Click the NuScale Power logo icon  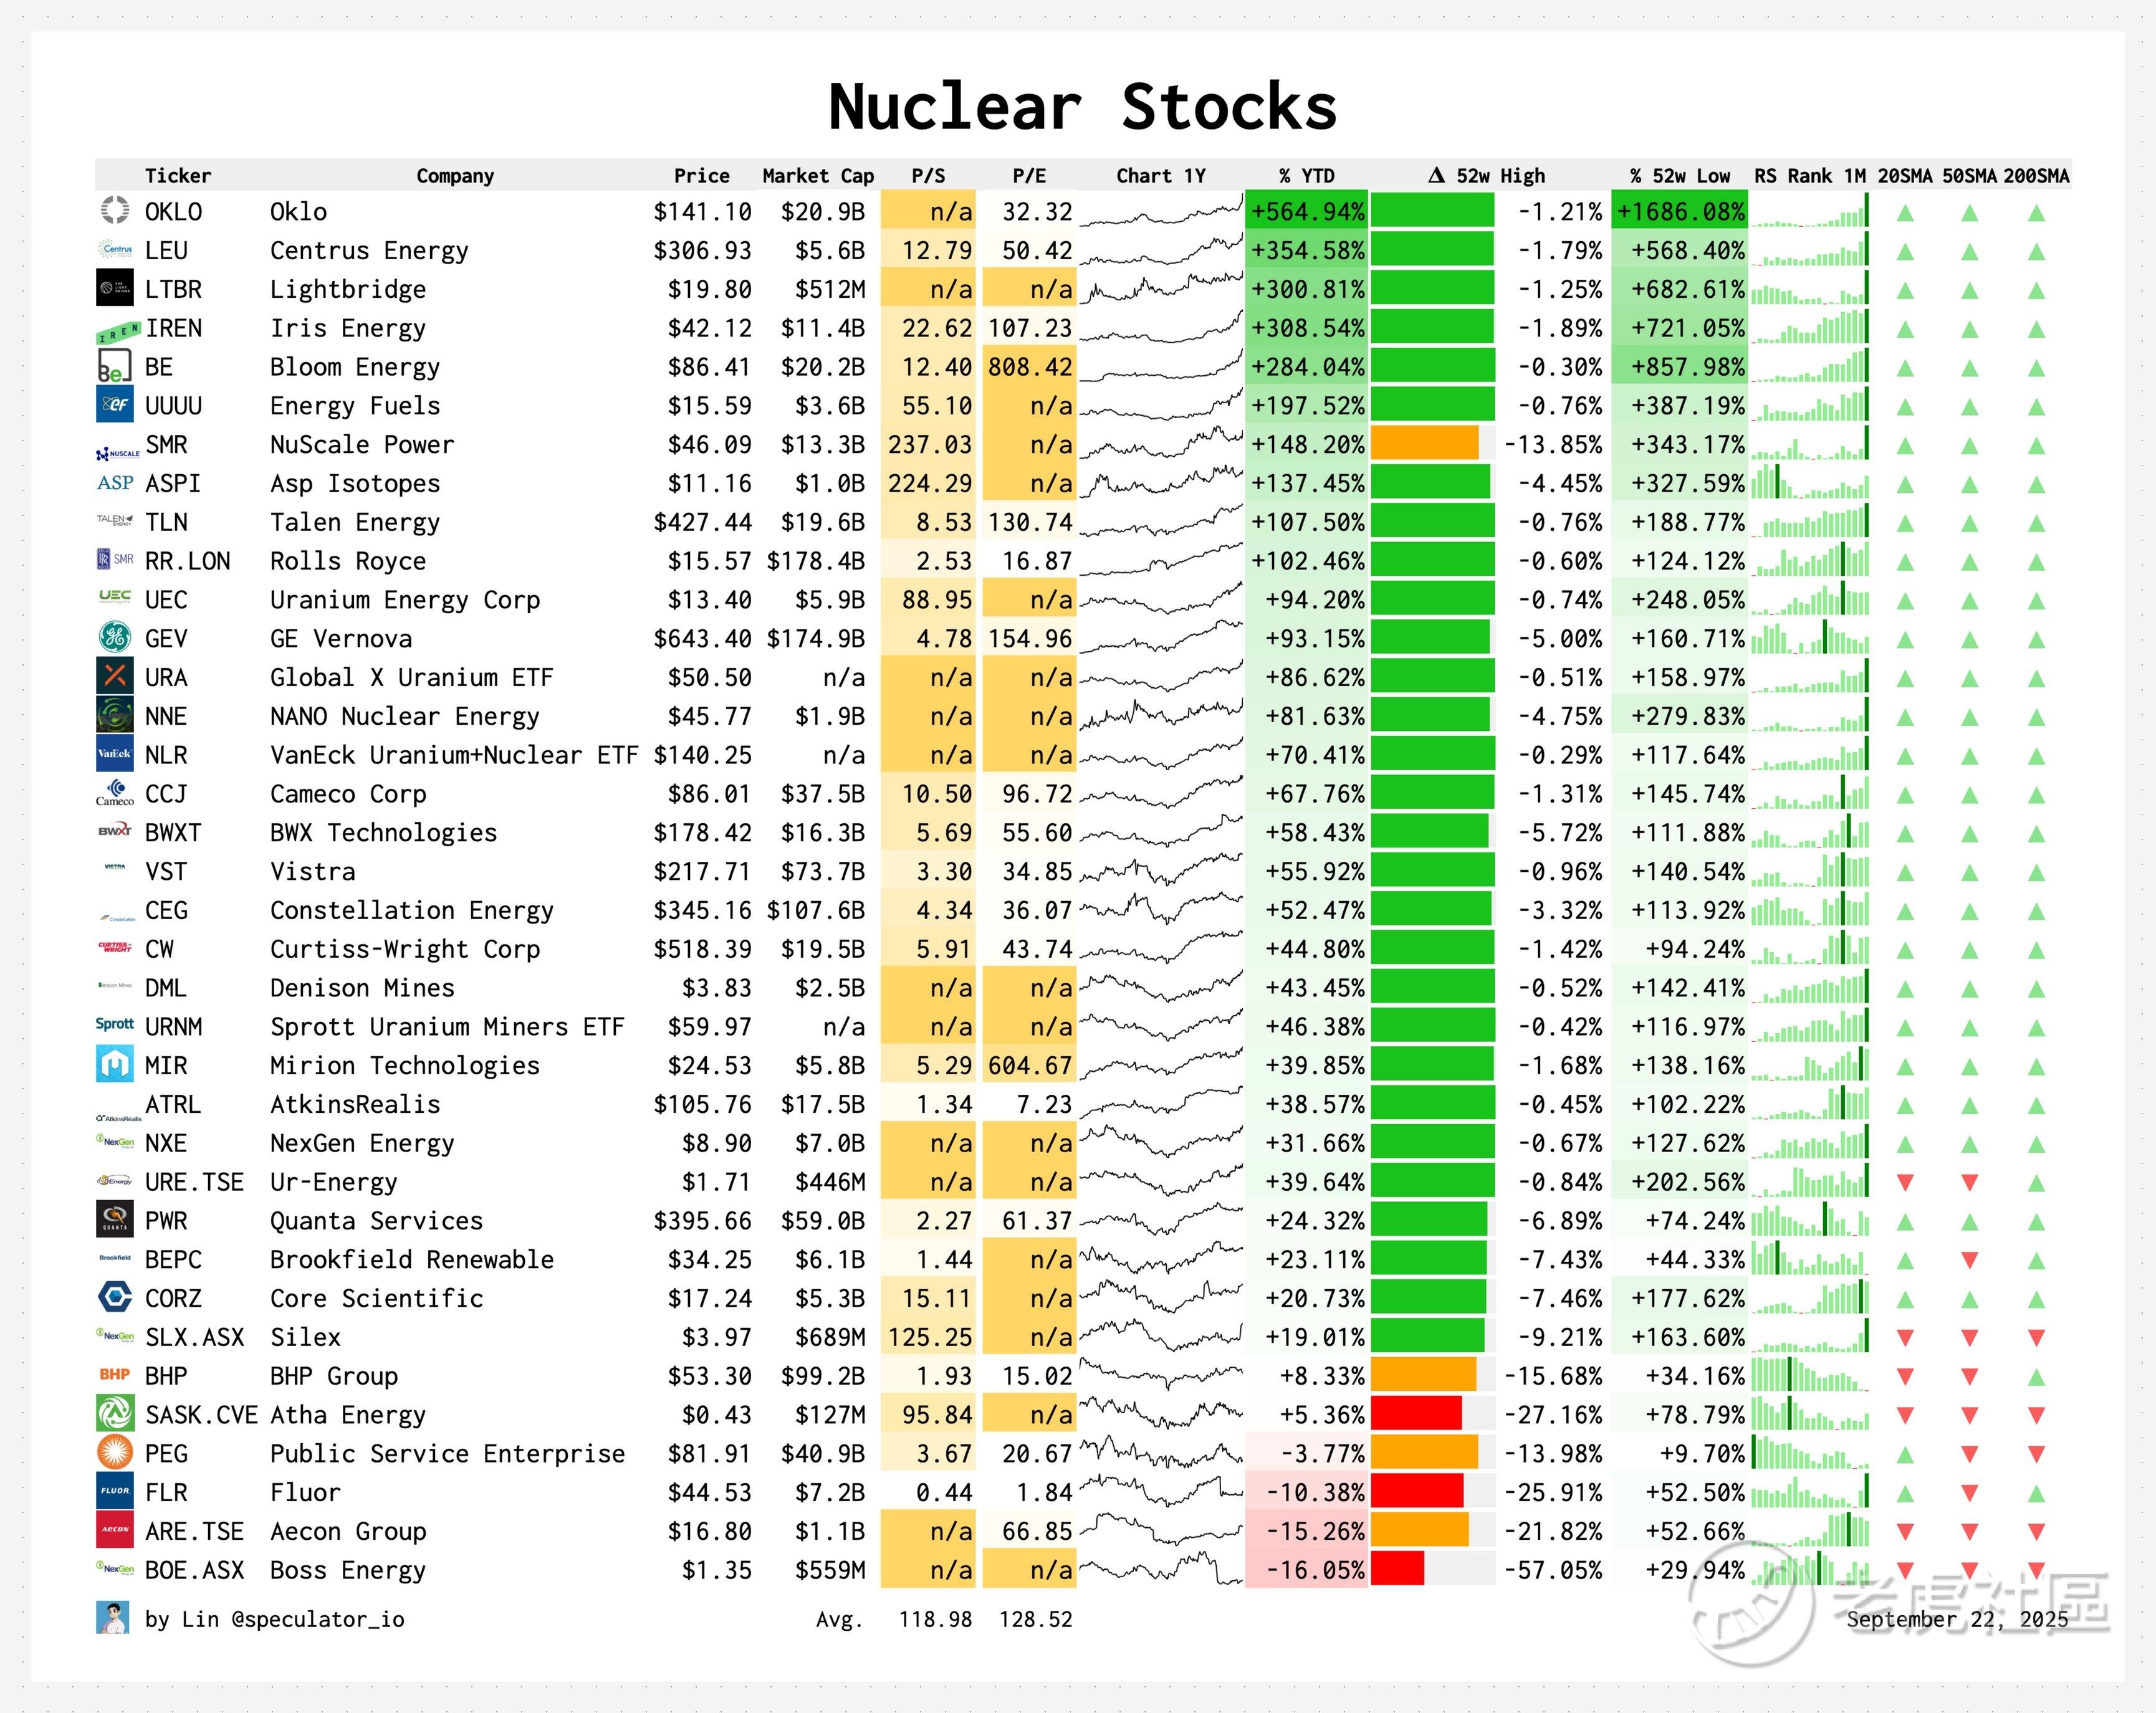(118, 453)
